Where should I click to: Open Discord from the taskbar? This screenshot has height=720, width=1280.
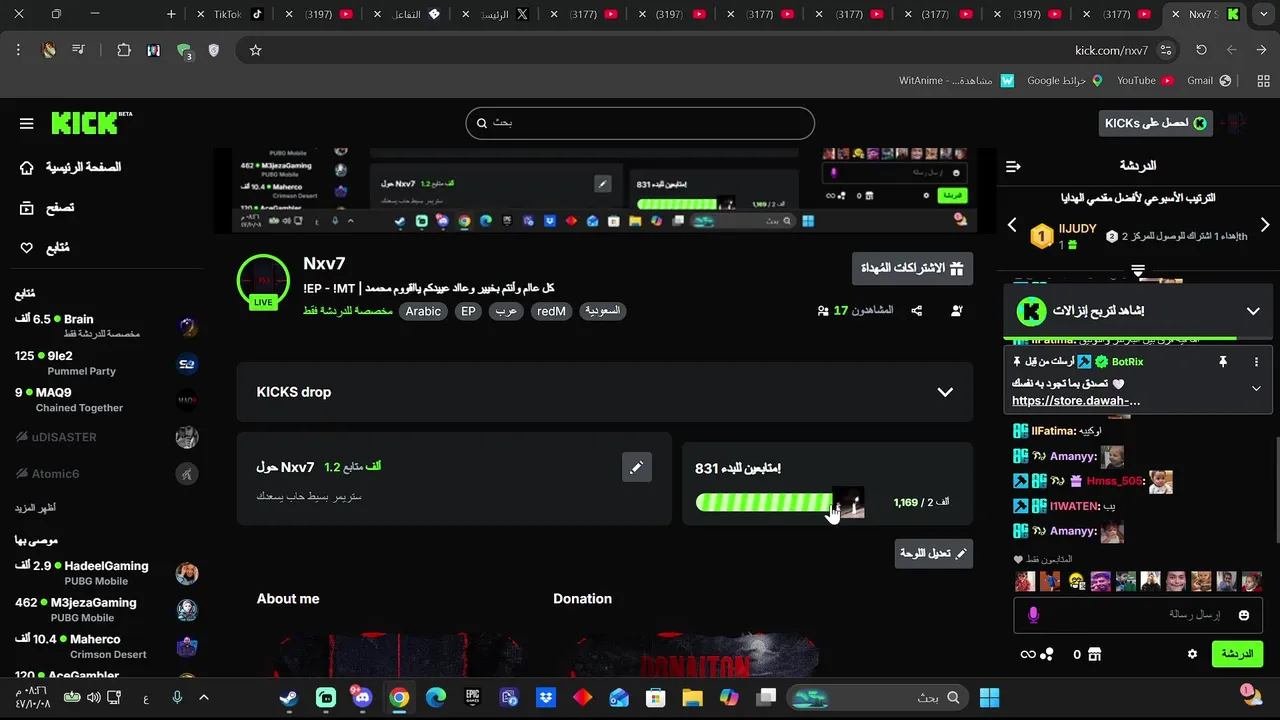click(x=361, y=698)
